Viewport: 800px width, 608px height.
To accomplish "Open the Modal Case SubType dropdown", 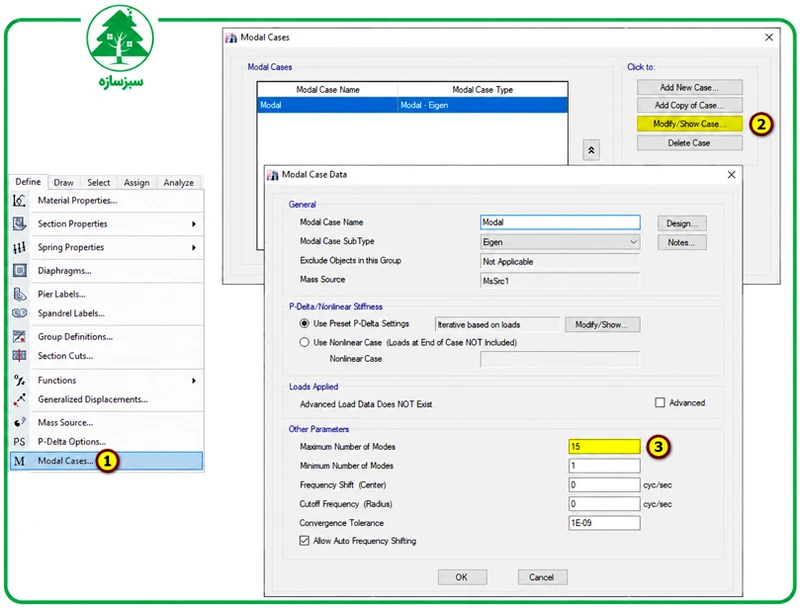I will pos(560,242).
